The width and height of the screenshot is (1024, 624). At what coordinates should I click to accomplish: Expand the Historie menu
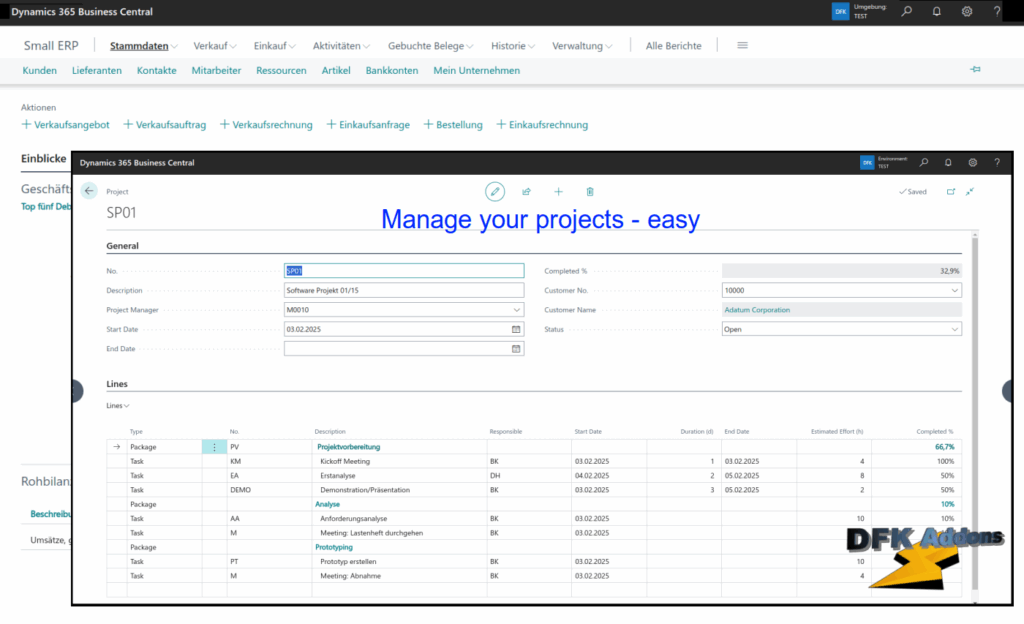coord(513,46)
